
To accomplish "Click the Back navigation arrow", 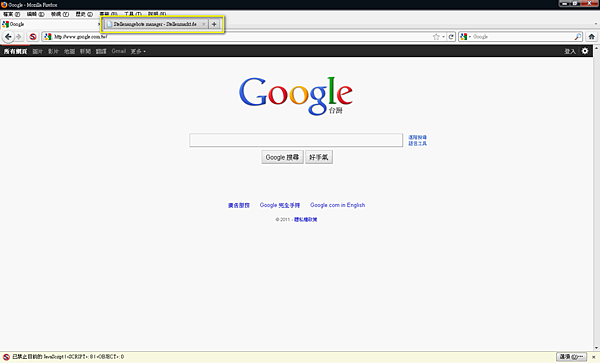I will point(8,37).
